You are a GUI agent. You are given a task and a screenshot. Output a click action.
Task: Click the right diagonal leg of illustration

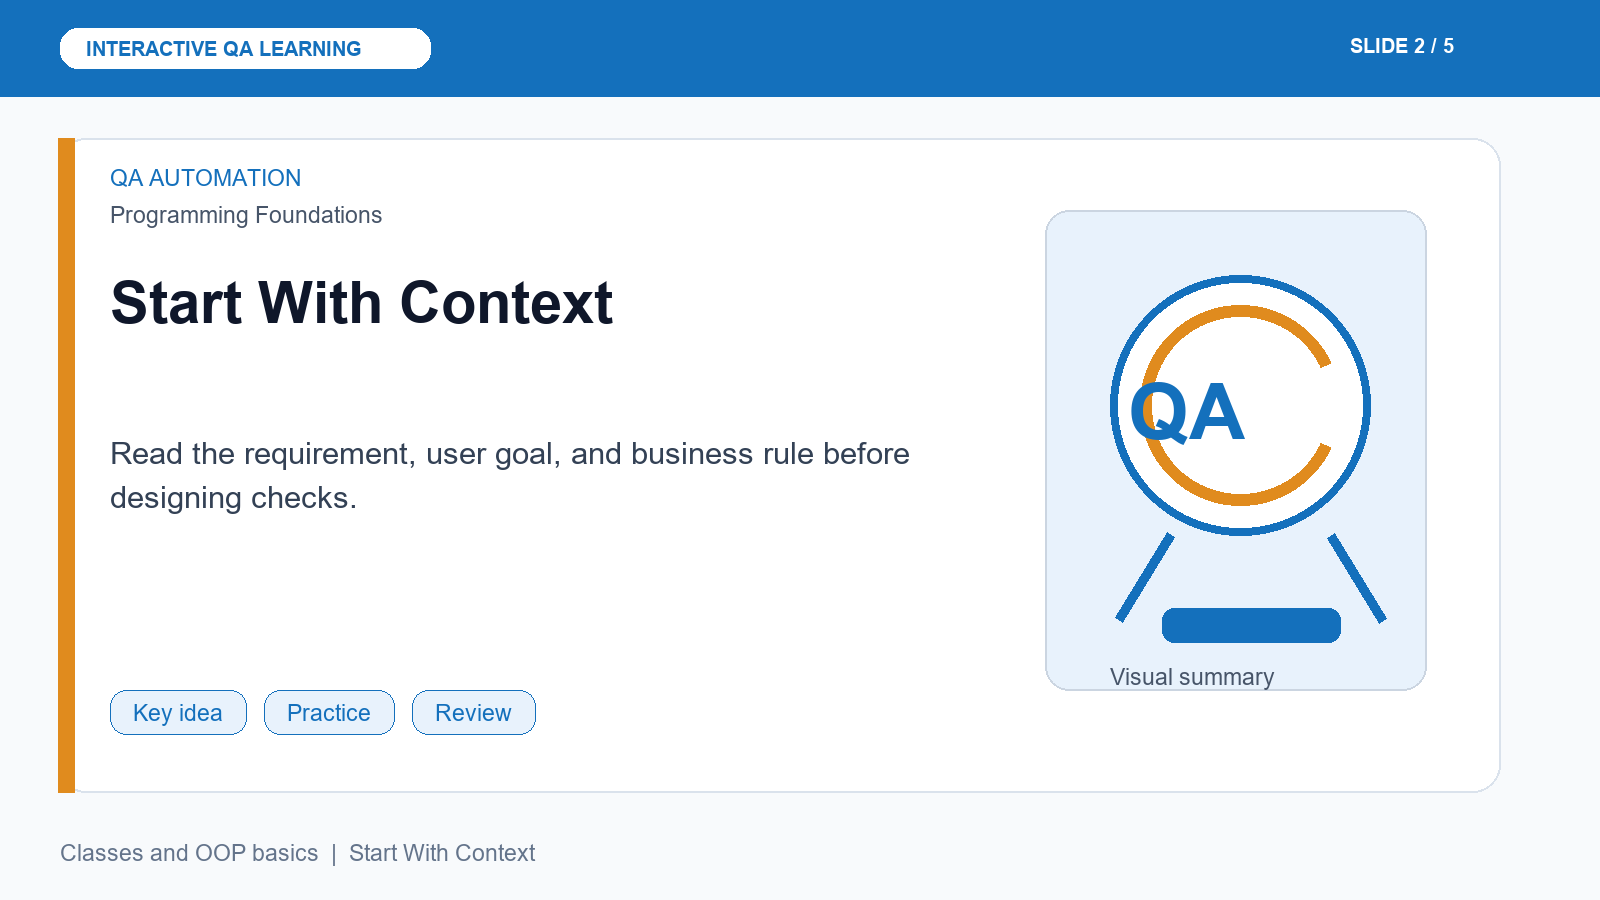coord(1357,578)
